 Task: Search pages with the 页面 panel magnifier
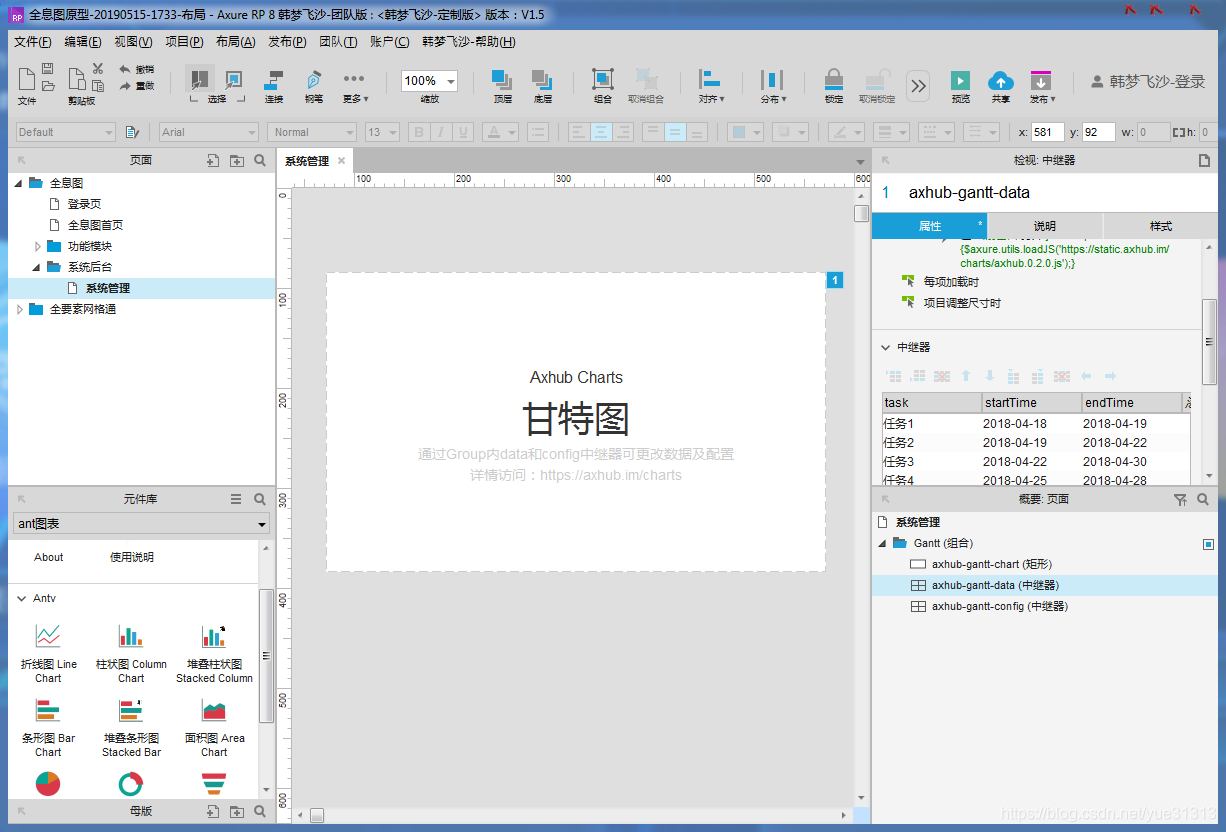pos(260,160)
